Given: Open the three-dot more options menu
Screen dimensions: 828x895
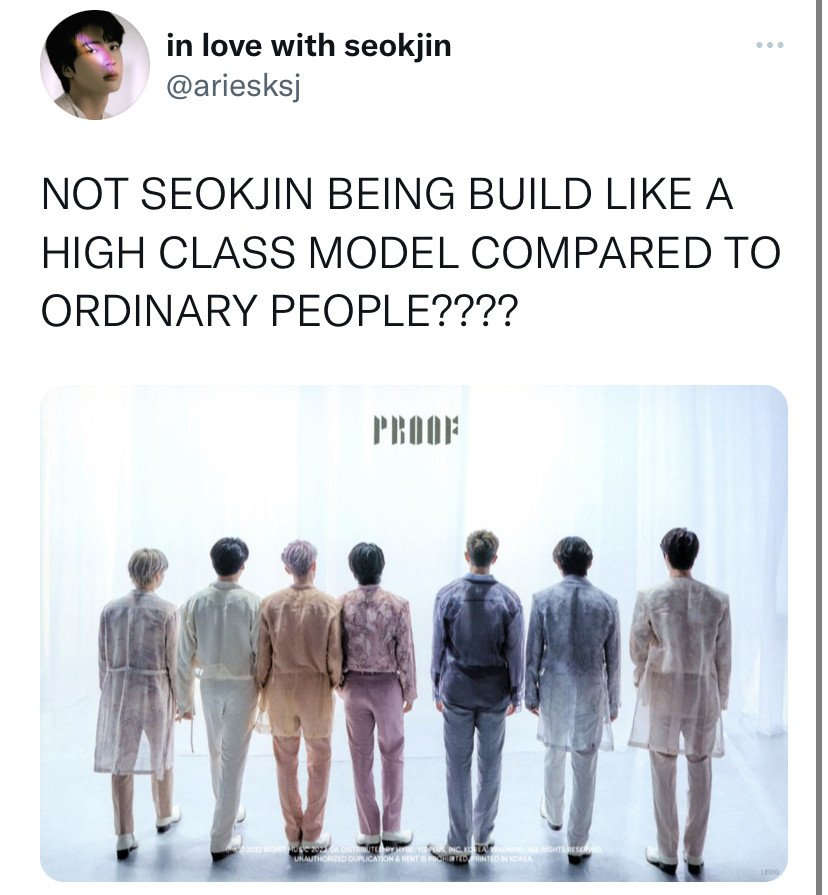Looking at the screenshot, I should (770, 45).
